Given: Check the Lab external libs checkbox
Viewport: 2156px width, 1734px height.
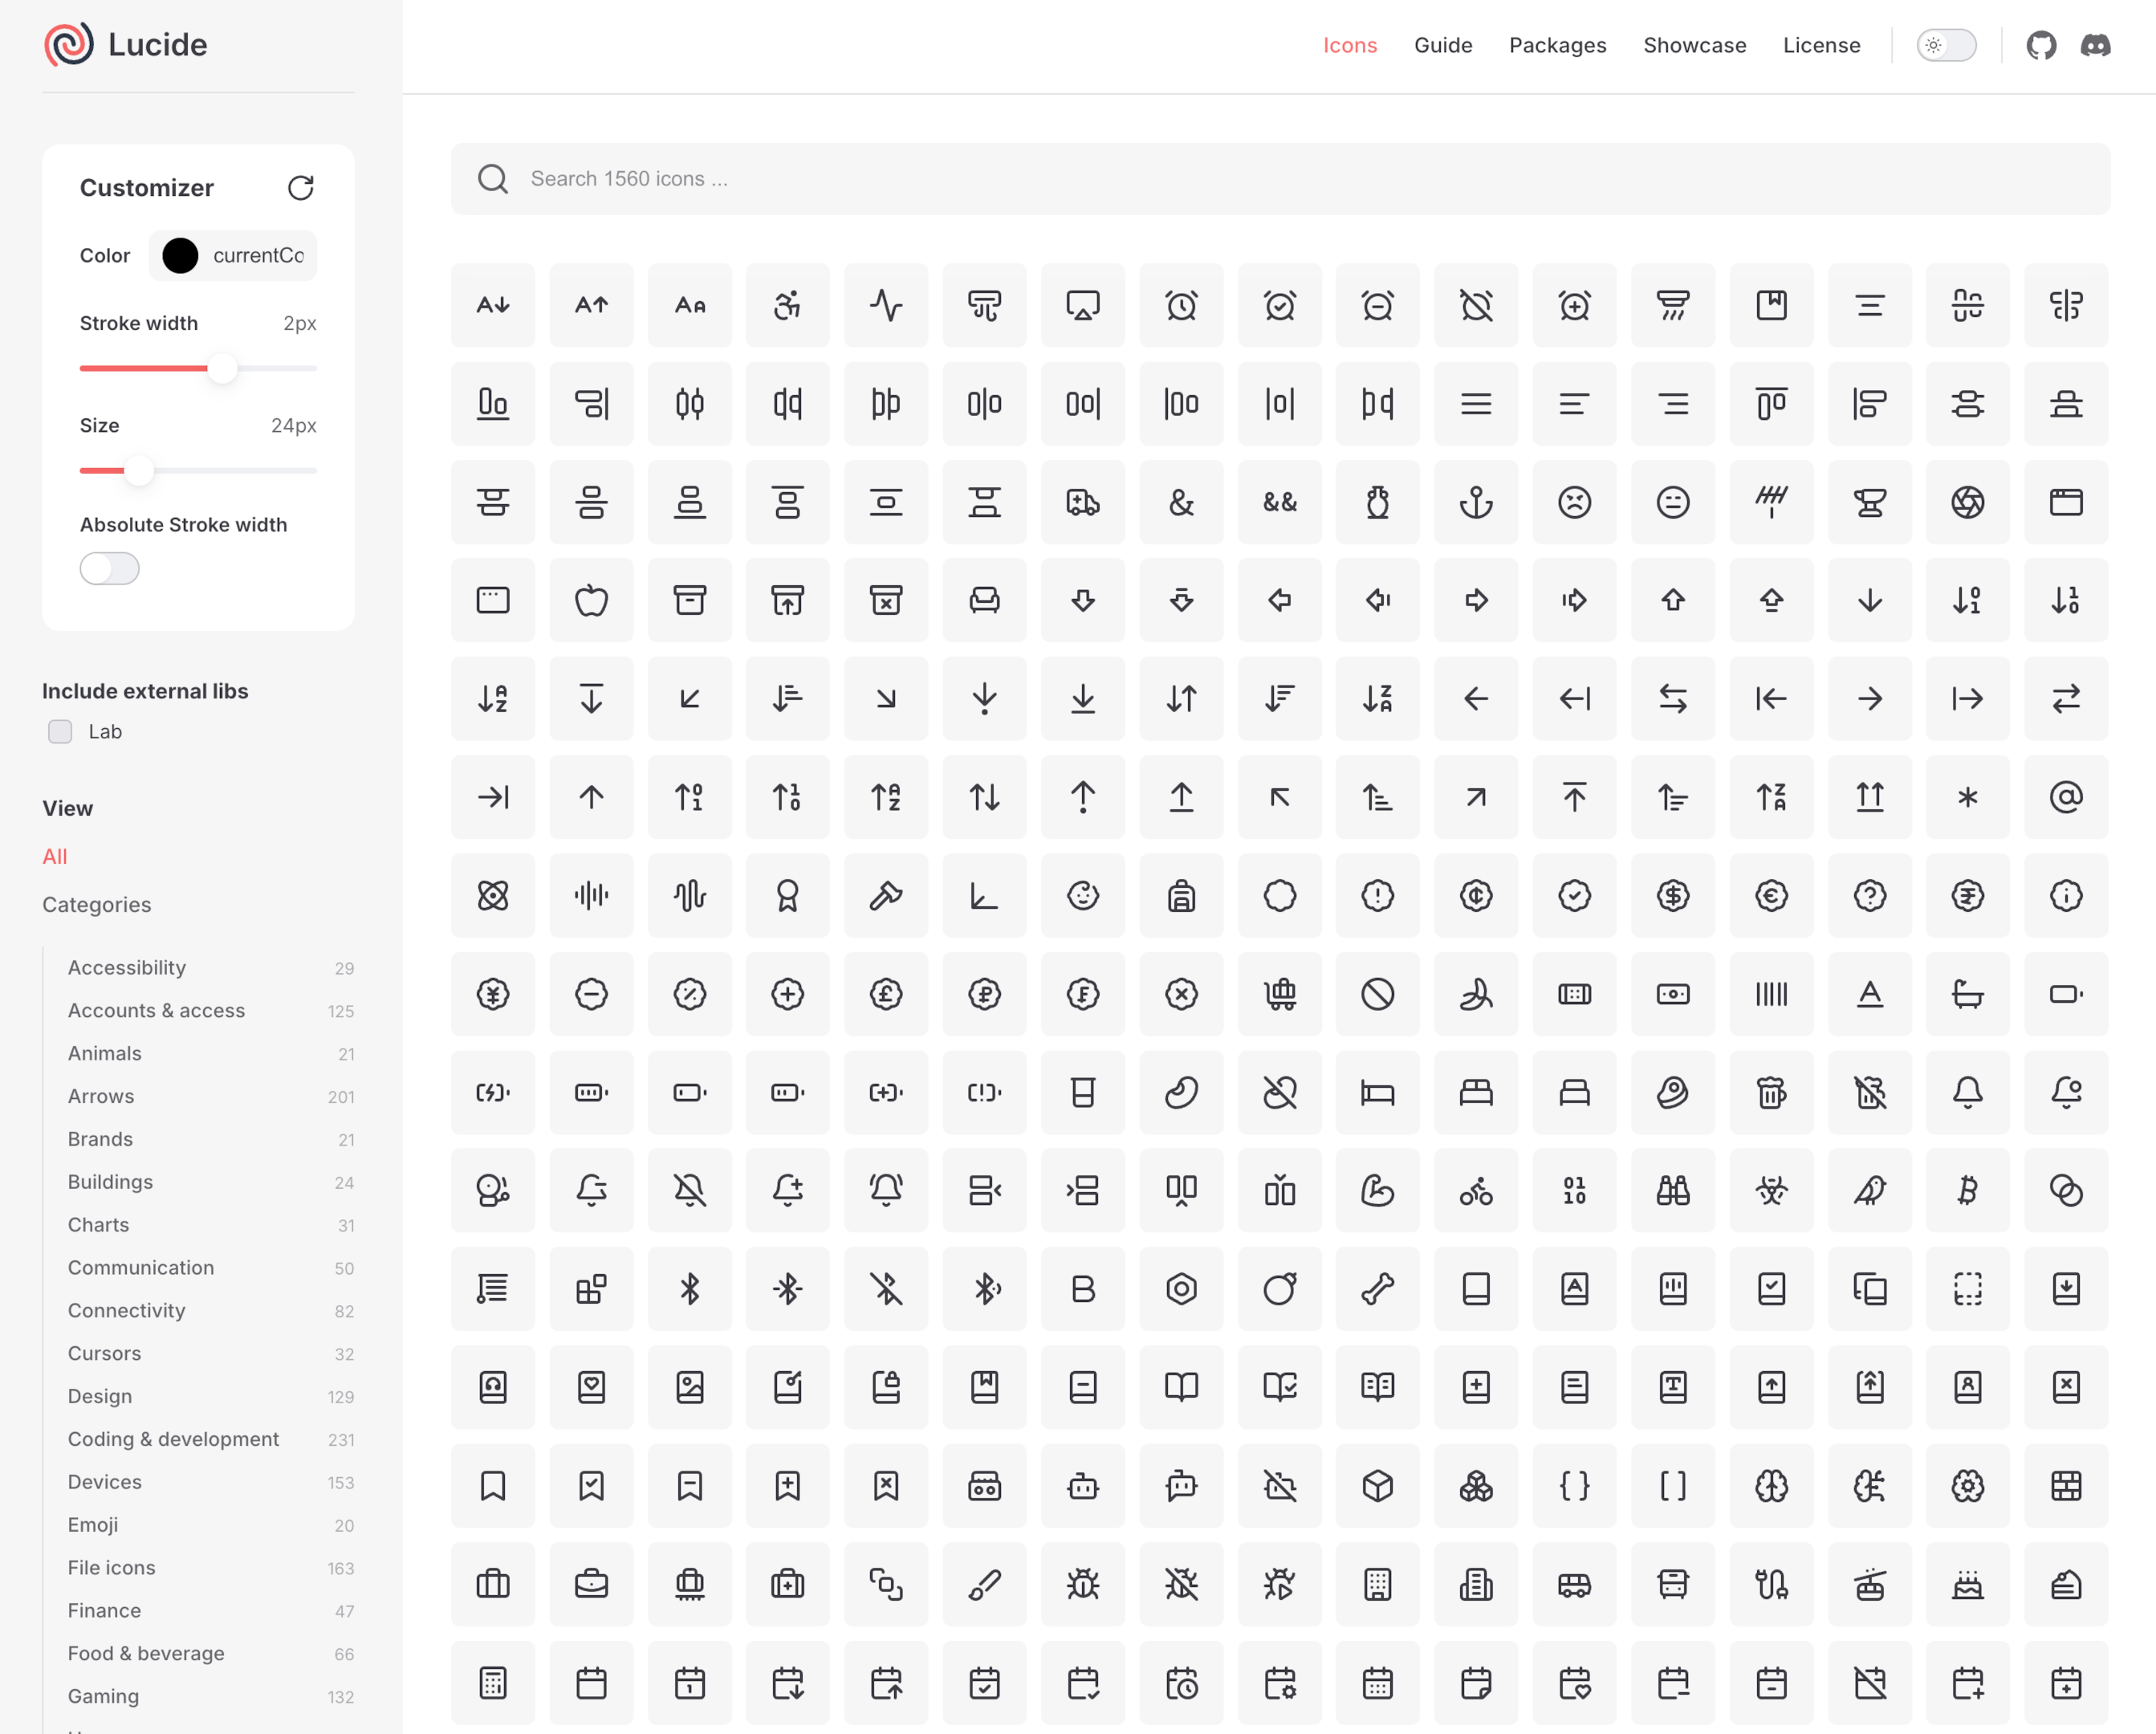Looking at the screenshot, I should pyautogui.click(x=60, y=731).
